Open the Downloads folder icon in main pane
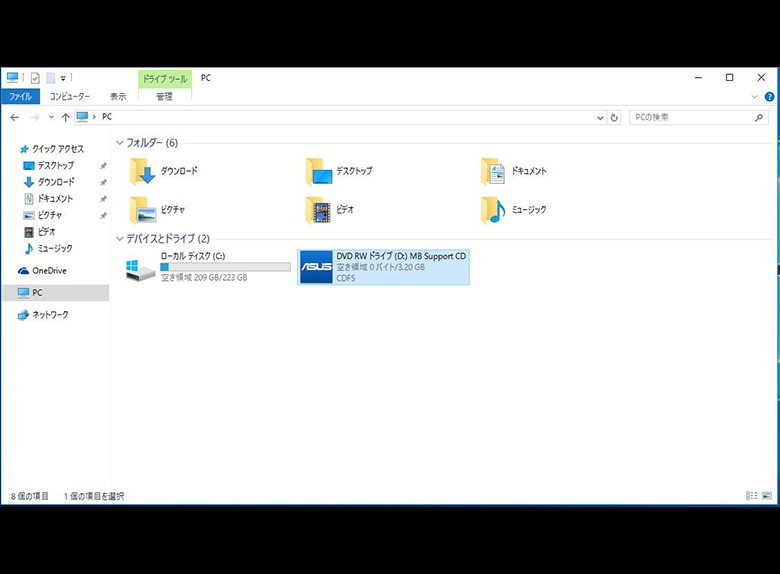Viewport: 780px width, 574px height. pos(142,172)
